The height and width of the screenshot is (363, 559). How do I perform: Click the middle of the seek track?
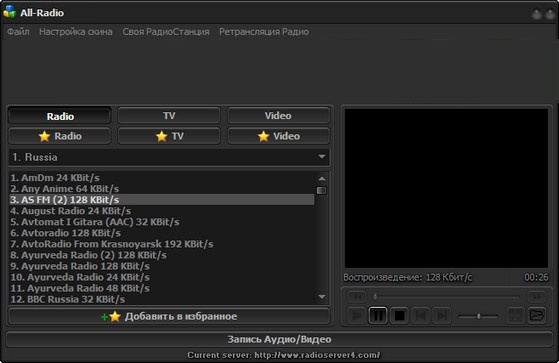(447, 296)
